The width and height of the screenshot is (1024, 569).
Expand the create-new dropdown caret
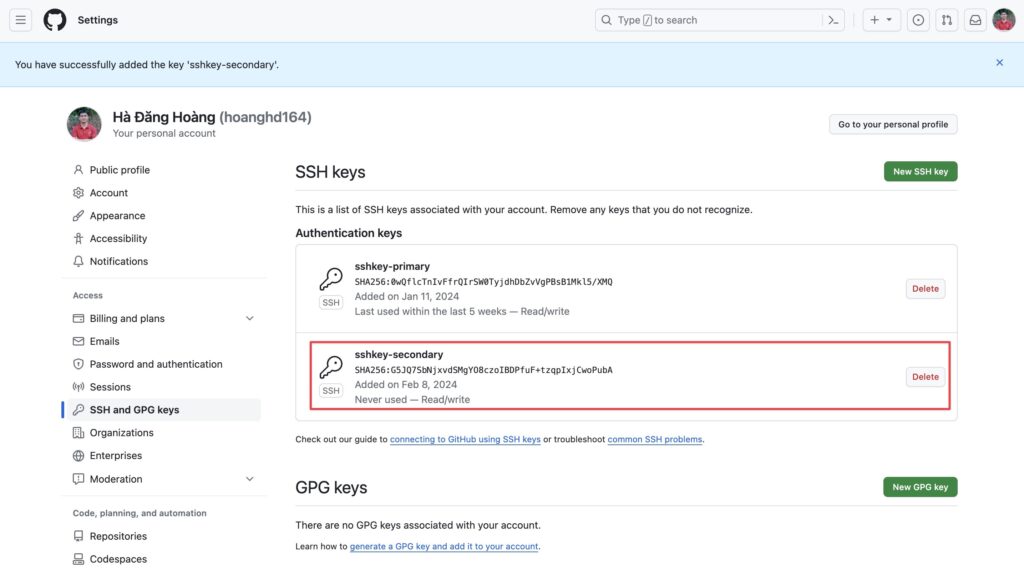pos(889,20)
